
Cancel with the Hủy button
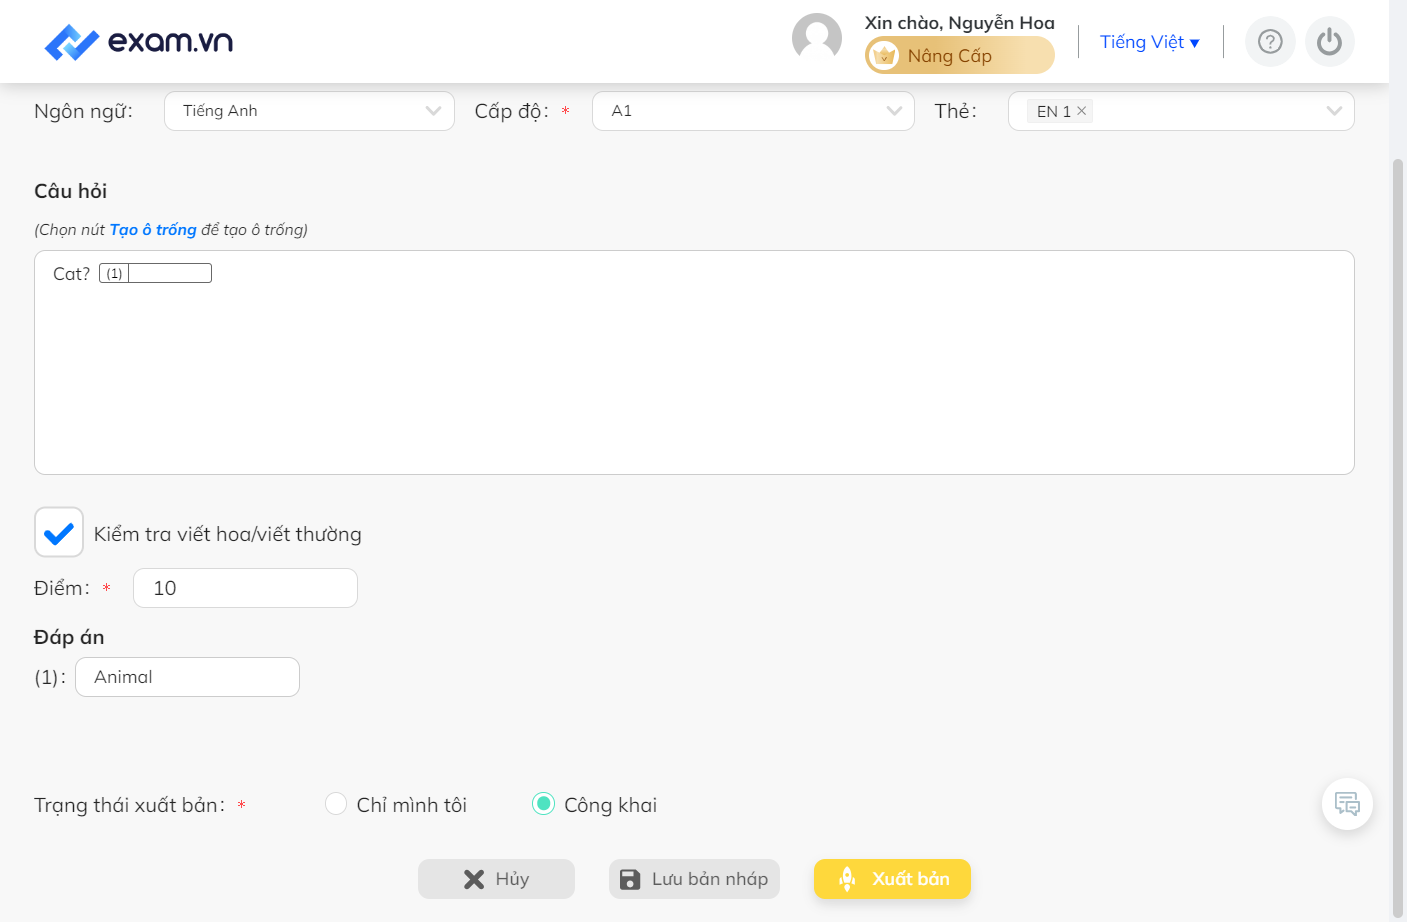pyautogui.click(x=496, y=879)
